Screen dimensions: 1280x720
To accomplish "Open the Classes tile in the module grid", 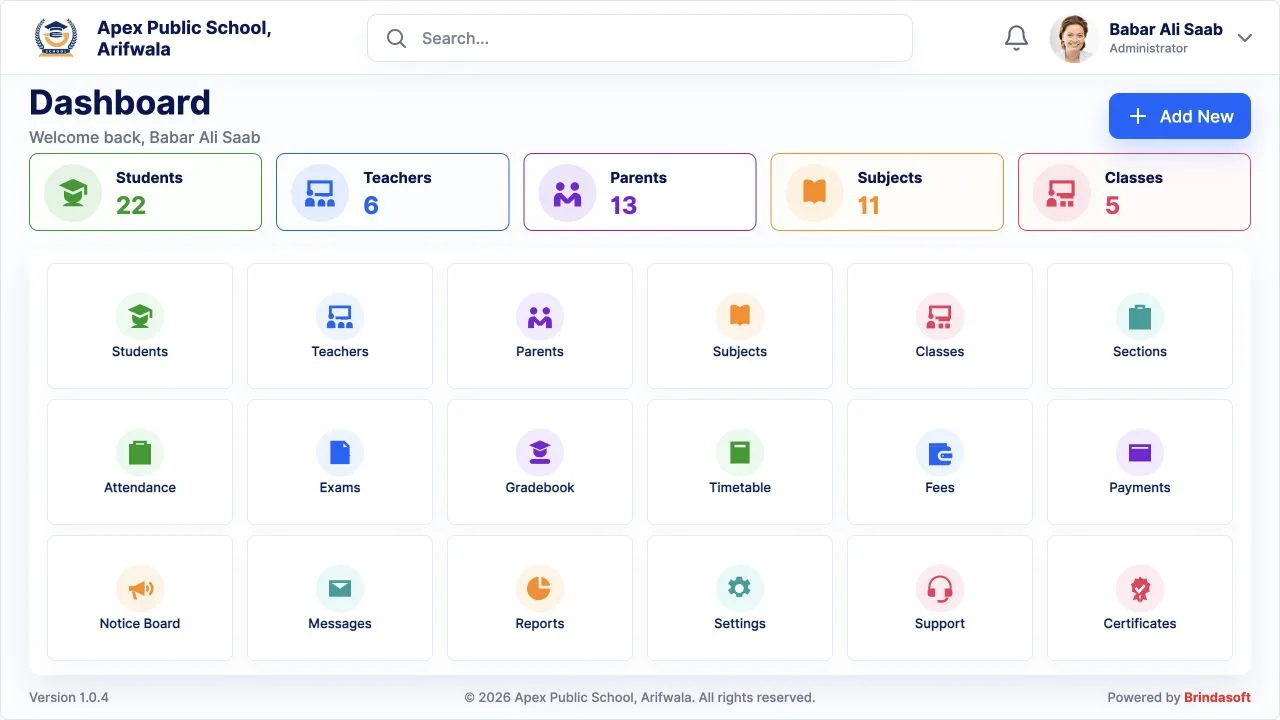I will (x=940, y=326).
